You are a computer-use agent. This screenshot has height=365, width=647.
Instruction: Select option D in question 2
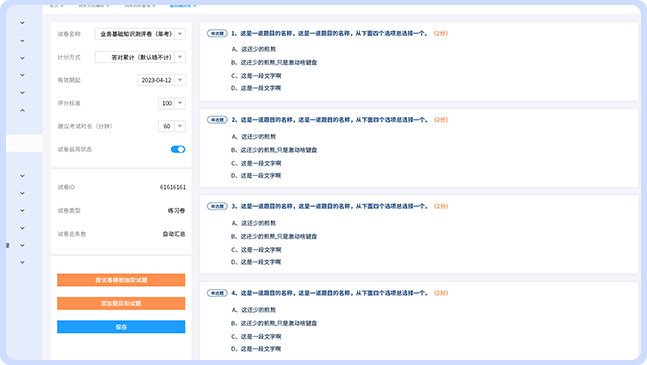point(256,176)
